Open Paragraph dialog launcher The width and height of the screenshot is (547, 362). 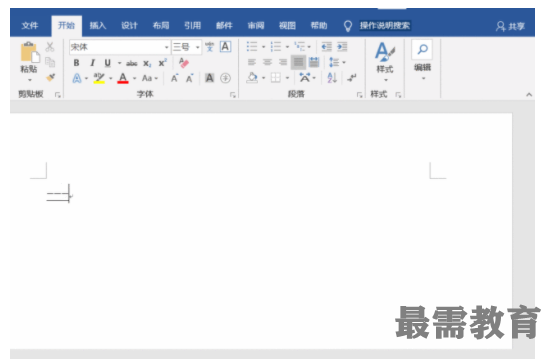(360, 95)
